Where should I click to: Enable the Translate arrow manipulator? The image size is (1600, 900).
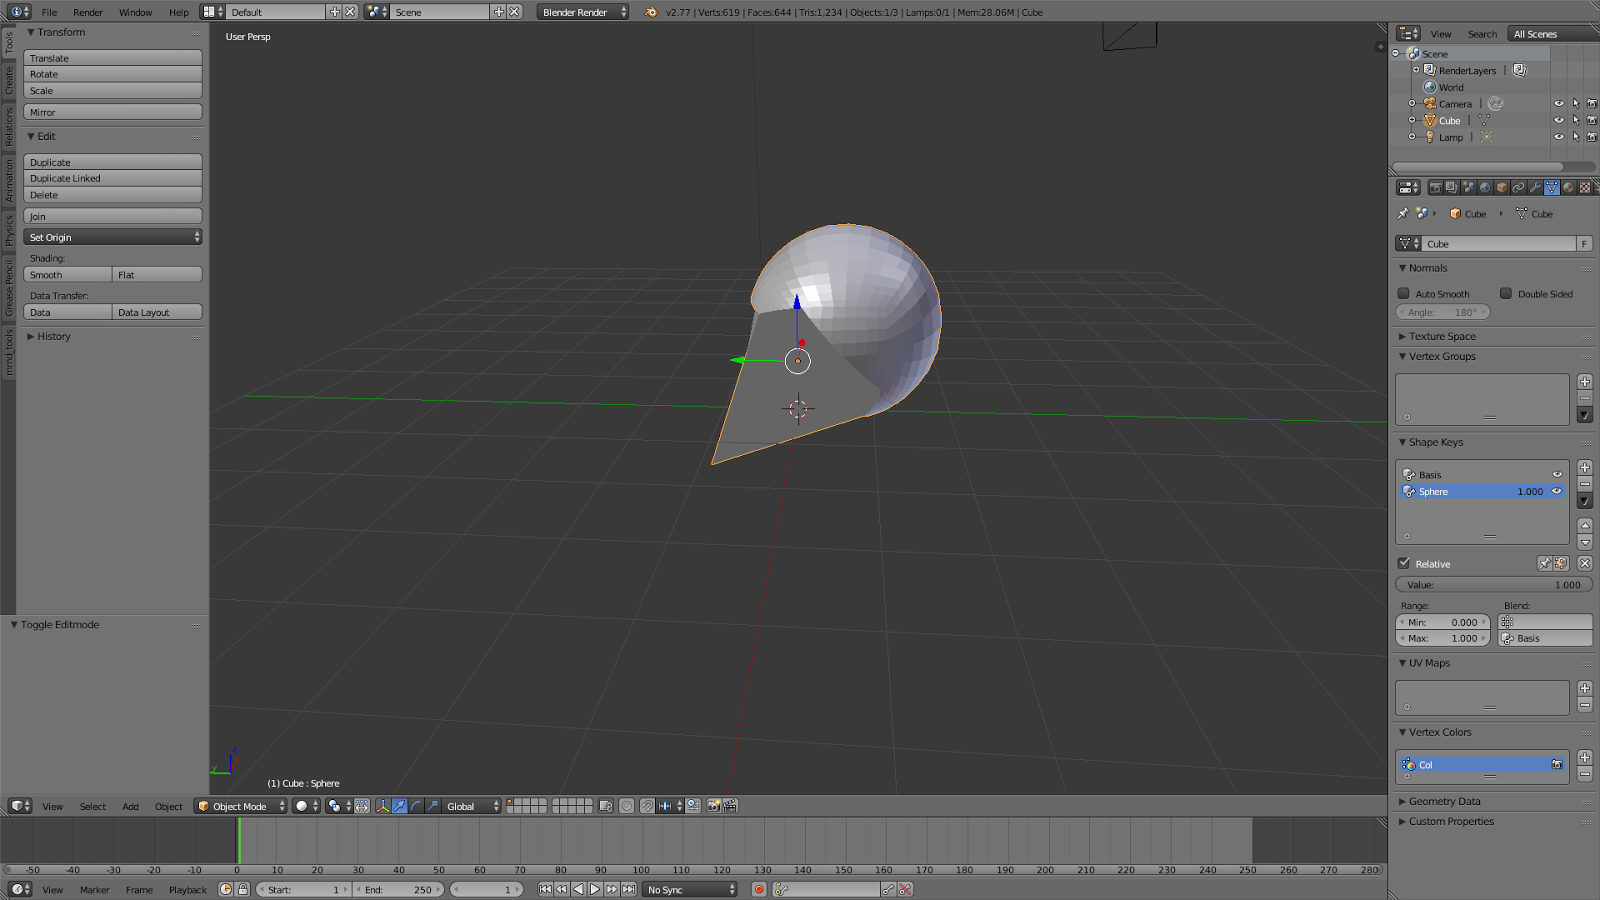tap(399, 806)
